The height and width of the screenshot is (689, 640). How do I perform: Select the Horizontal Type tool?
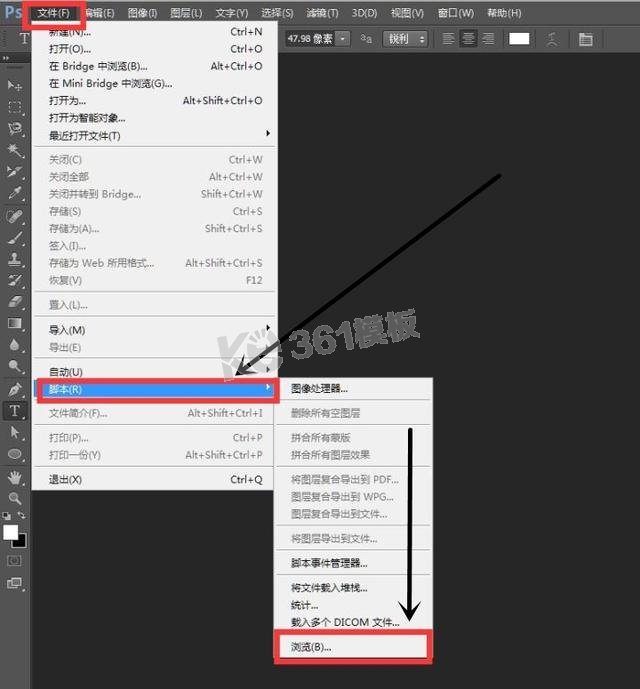pos(15,411)
